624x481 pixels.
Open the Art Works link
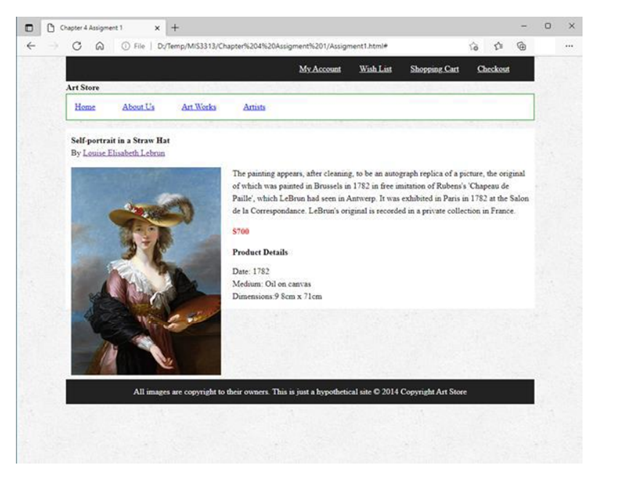[199, 107]
